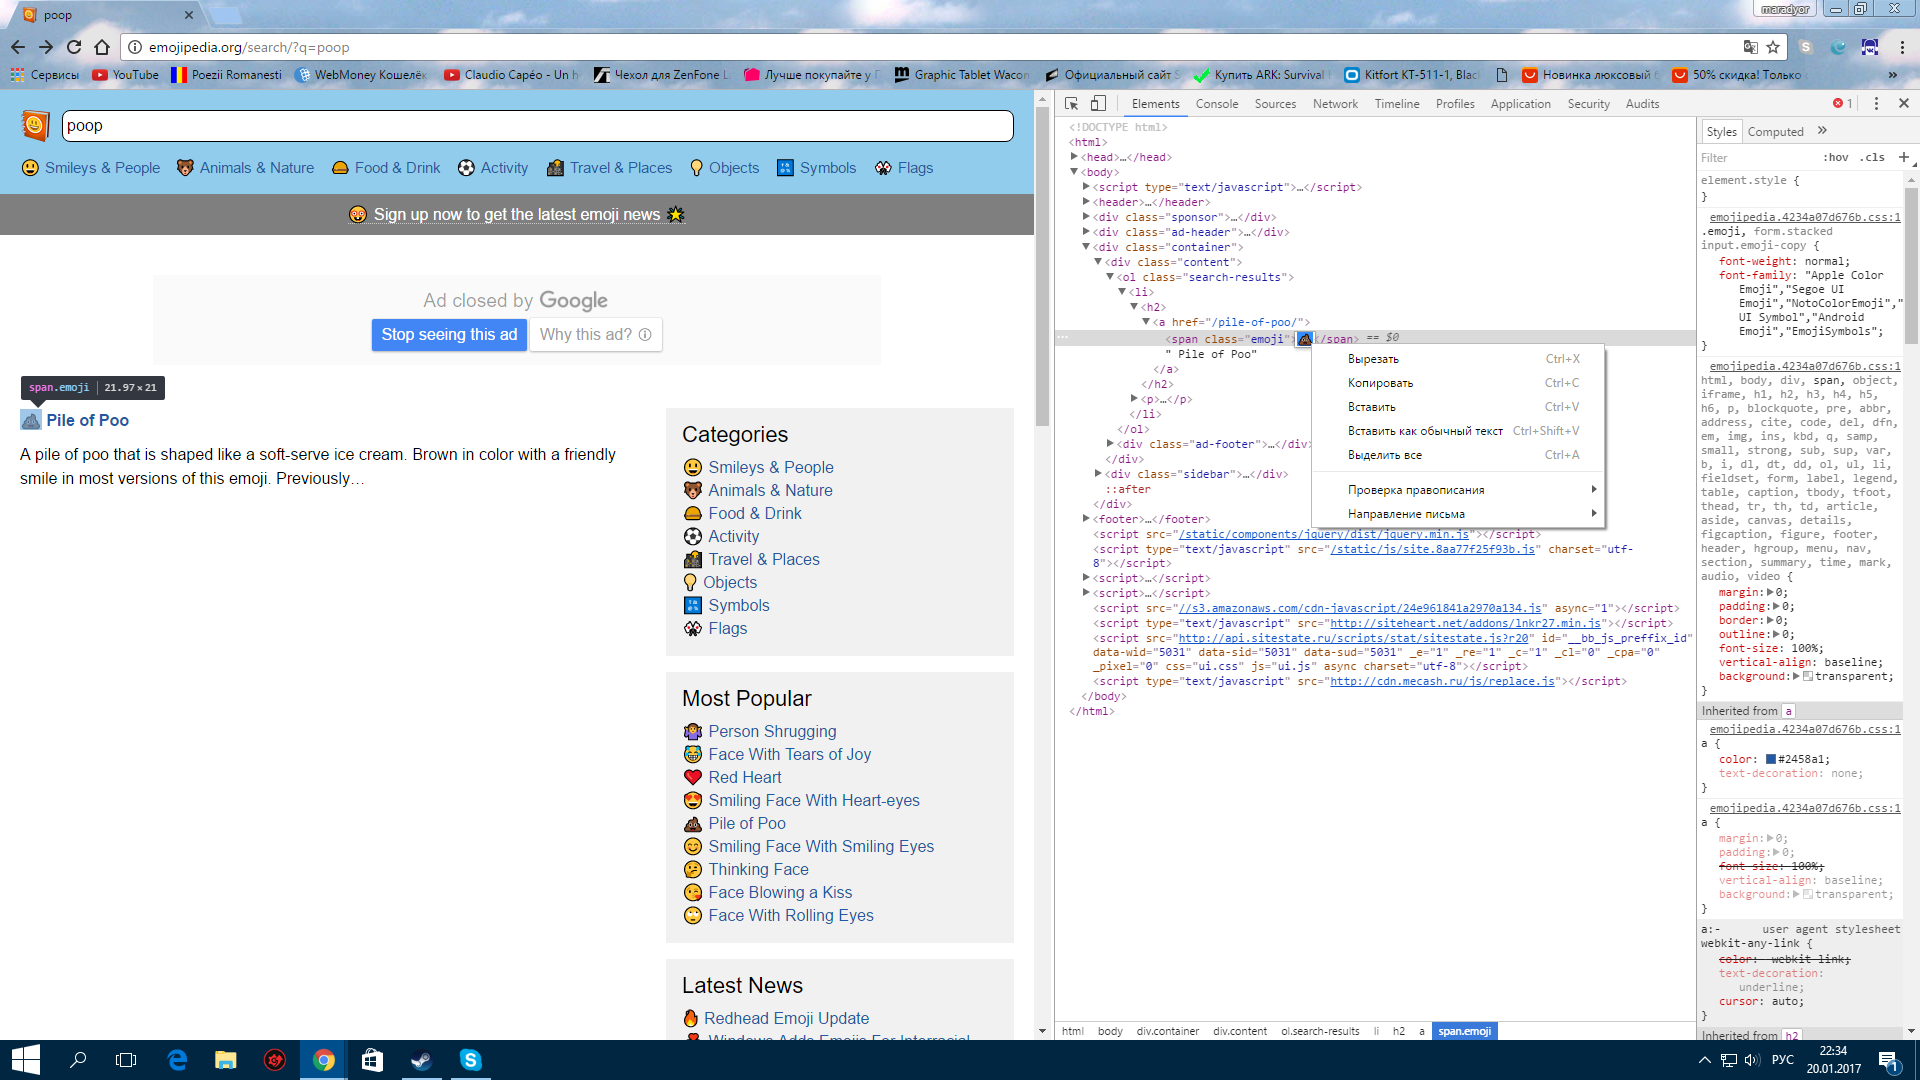Open the Windows Start menu

(25, 1060)
